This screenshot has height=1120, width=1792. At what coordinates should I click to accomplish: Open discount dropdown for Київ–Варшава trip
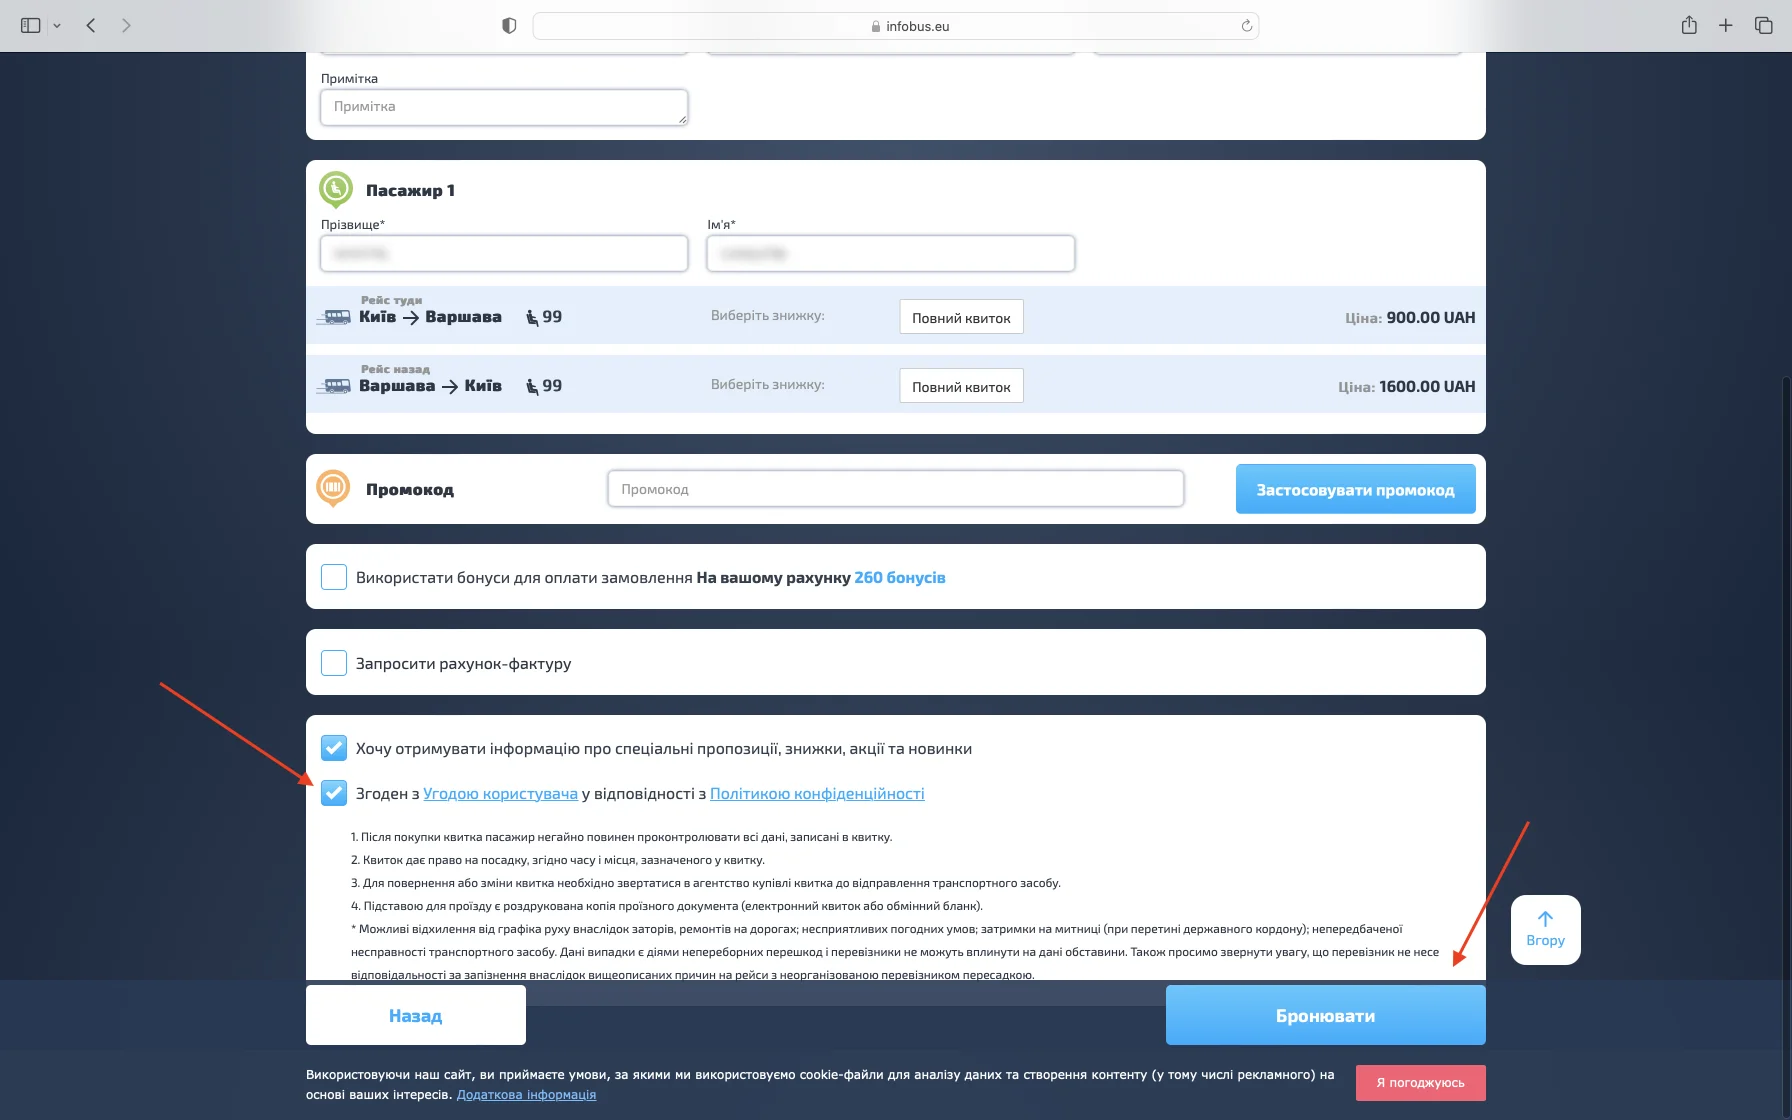(x=961, y=318)
